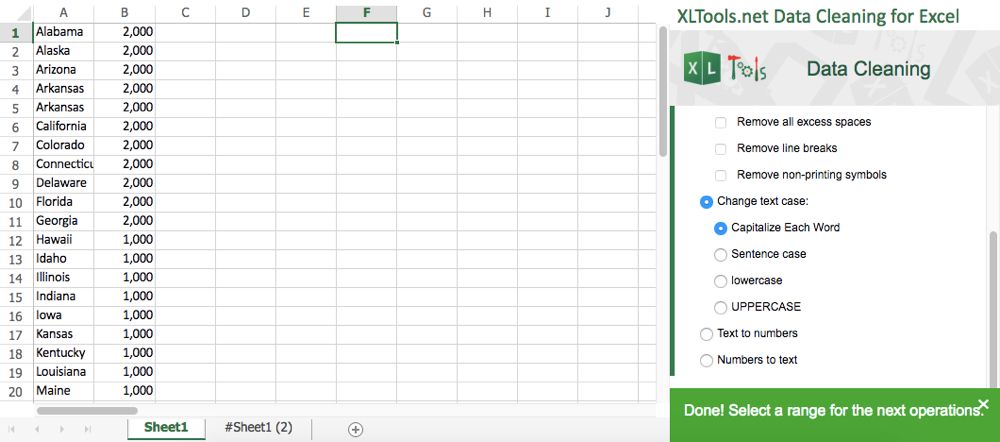
Task: Go to the first sheet using arrow
Action: [14, 429]
